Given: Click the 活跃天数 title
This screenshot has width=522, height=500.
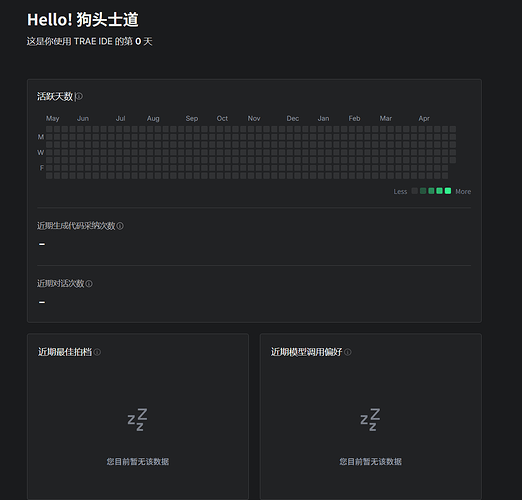Looking at the screenshot, I should pyautogui.click(x=55, y=97).
